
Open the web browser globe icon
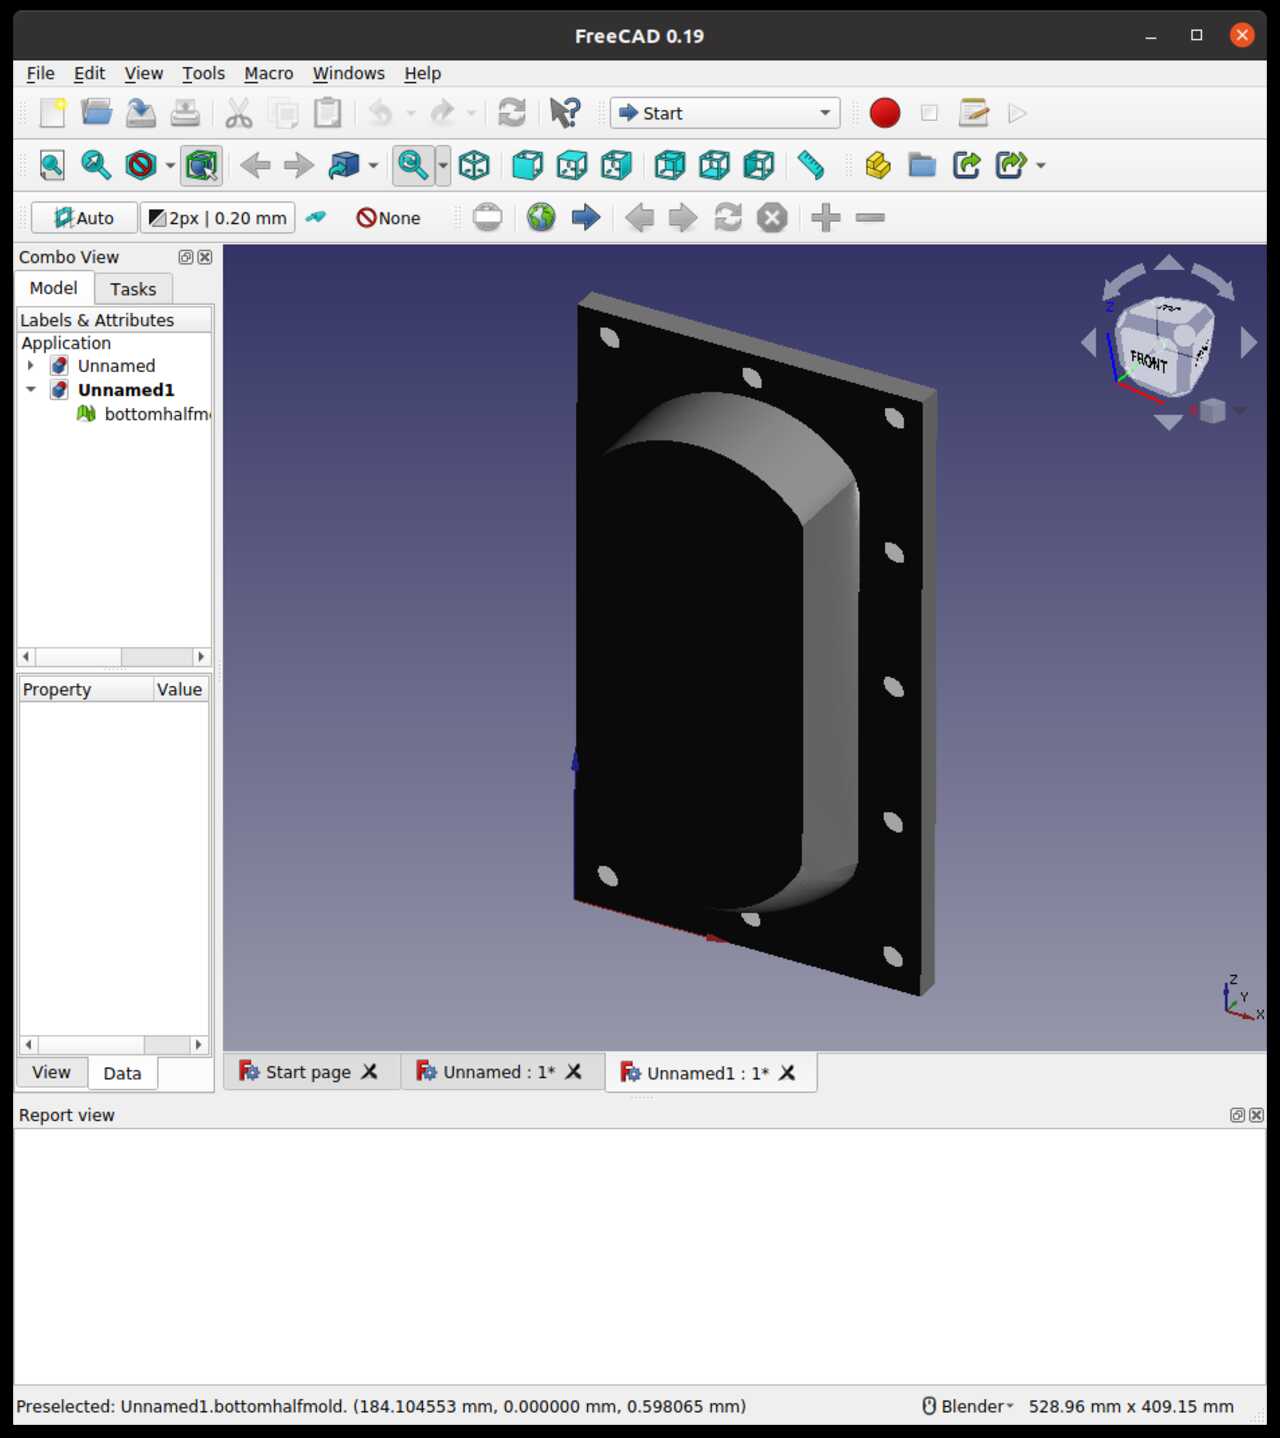click(x=541, y=217)
